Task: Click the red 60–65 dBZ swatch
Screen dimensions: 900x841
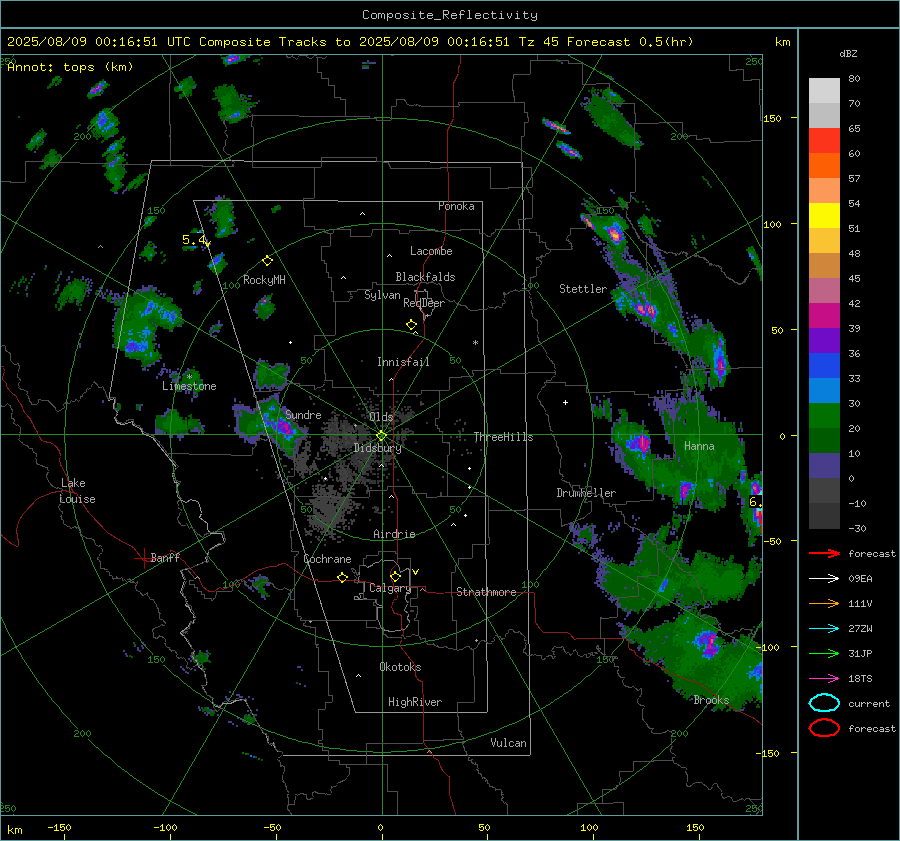Action: [x=824, y=140]
